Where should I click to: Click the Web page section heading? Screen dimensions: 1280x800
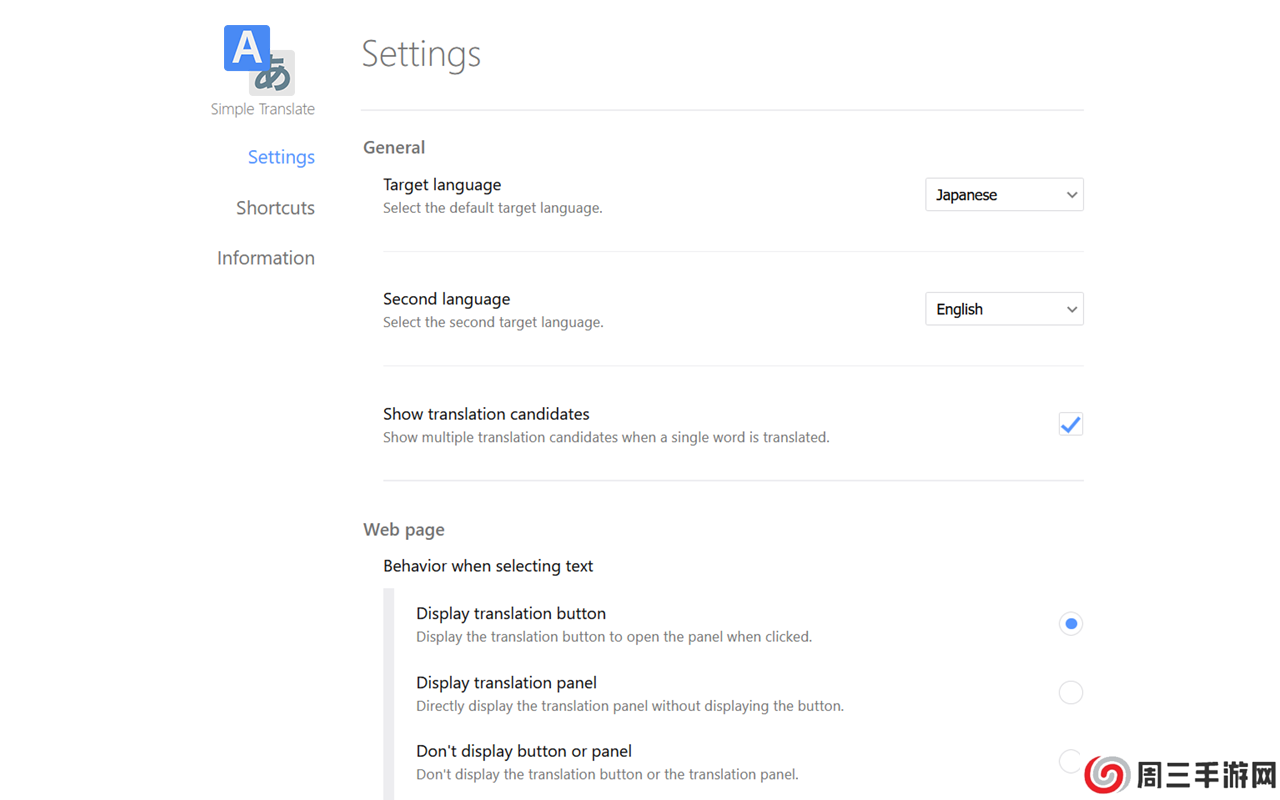[404, 529]
